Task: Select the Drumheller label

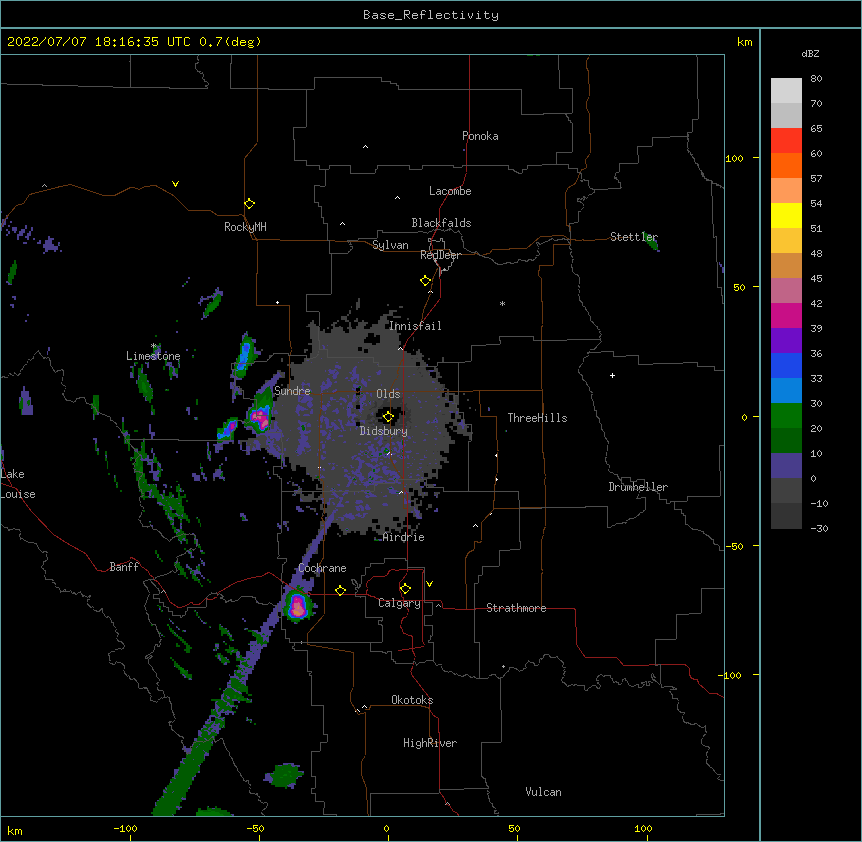Action: (x=638, y=487)
